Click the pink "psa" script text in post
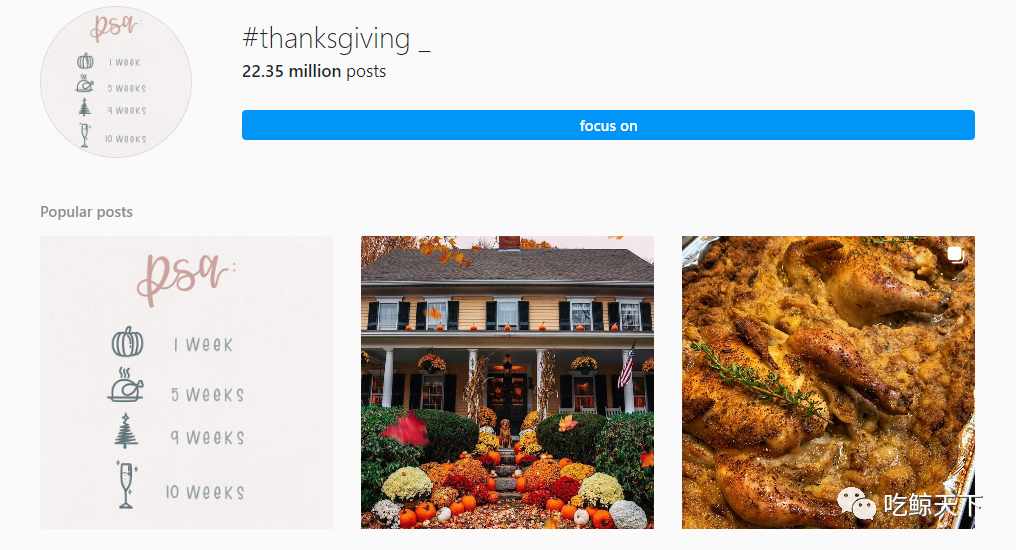The width and height of the screenshot is (1016, 550). pyautogui.click(x=185, y=277)
